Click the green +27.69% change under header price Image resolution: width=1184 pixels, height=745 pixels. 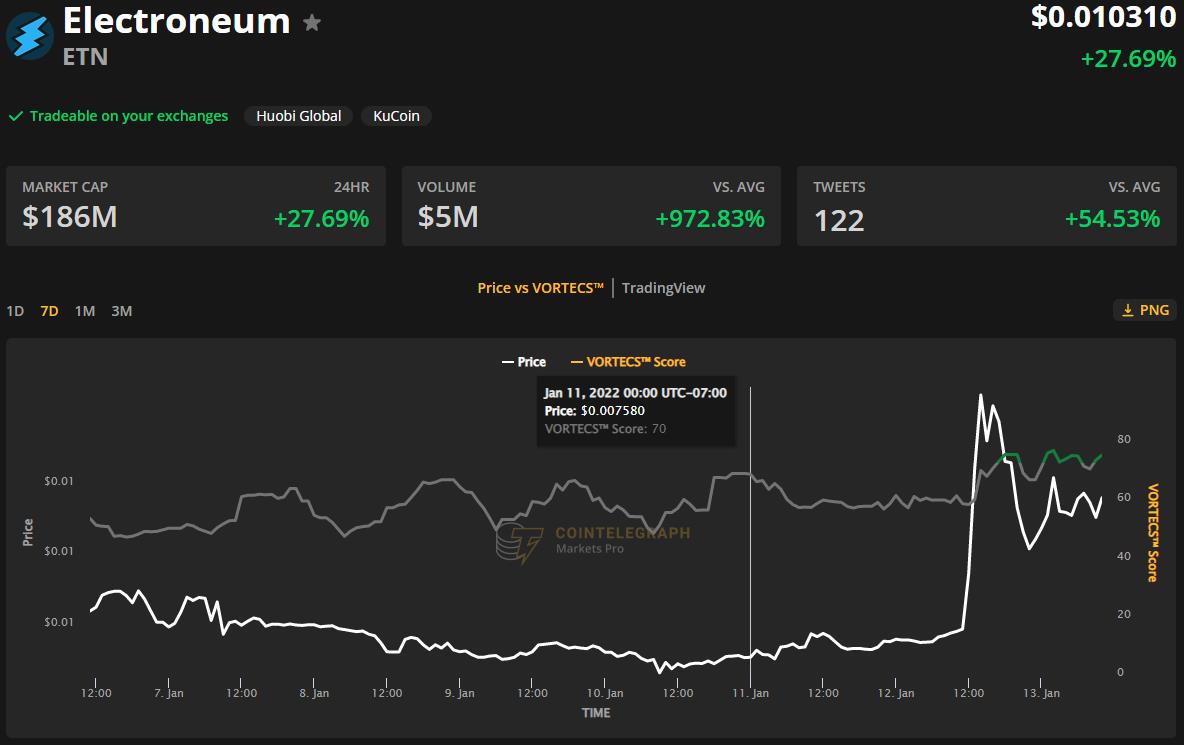point(1128,59)
